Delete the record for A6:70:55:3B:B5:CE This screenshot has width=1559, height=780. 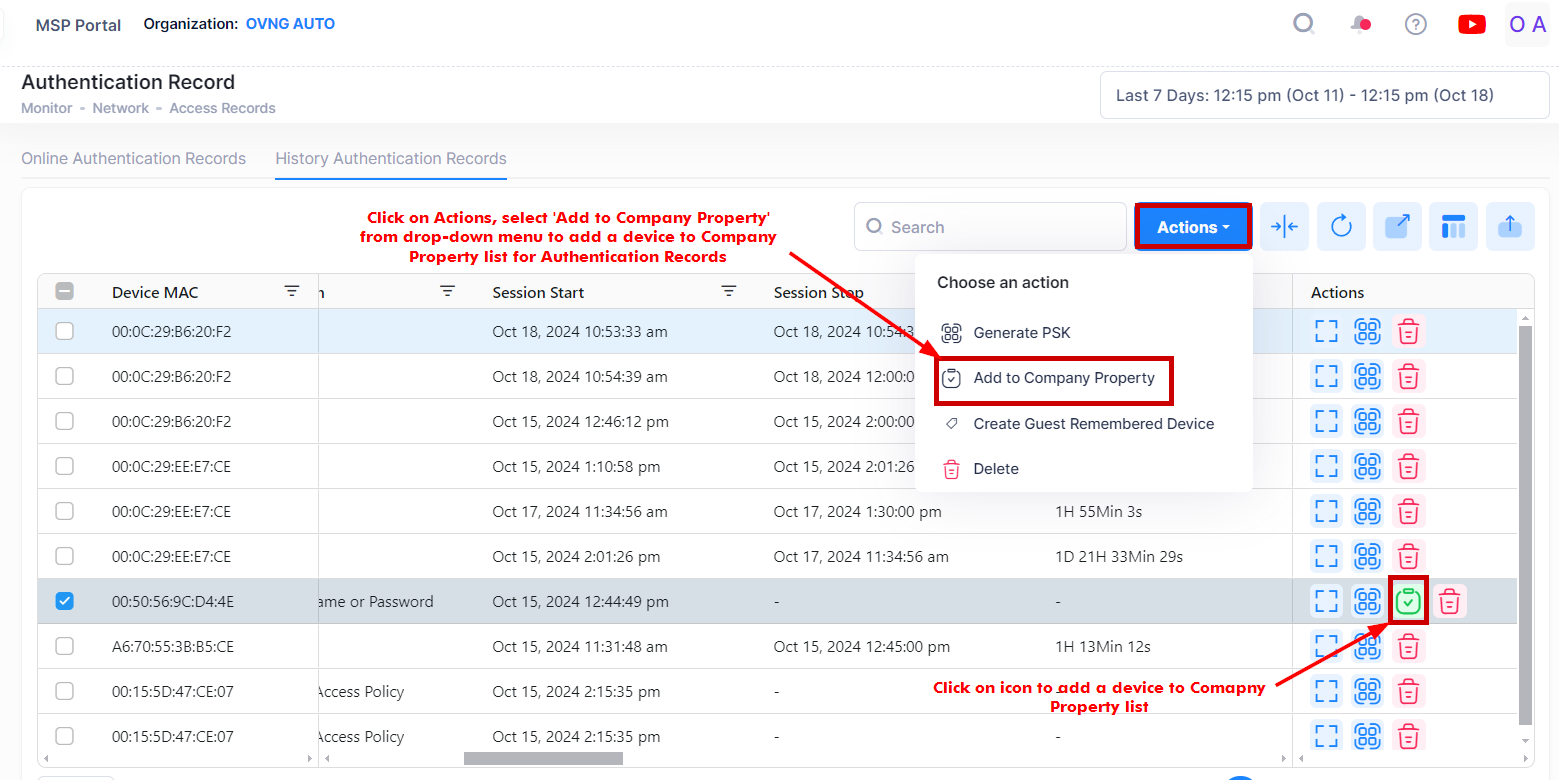pyautogui.click(x=1408, y=646)
